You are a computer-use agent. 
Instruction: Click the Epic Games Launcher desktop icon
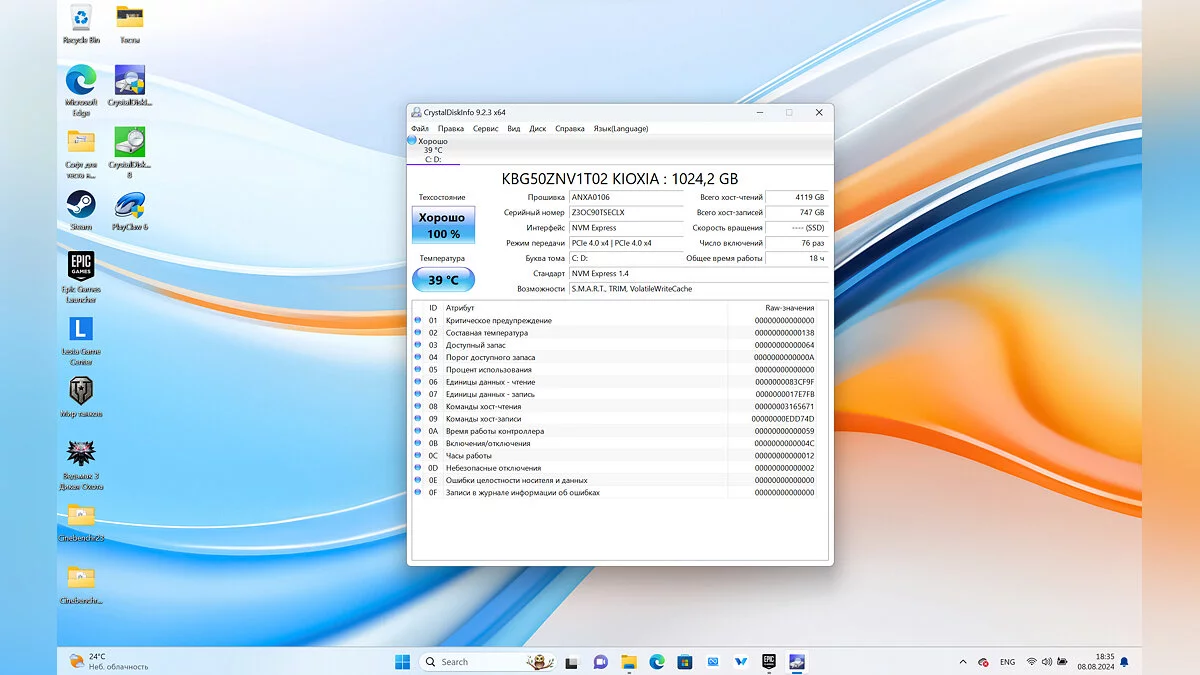click(x=81, y=266)
